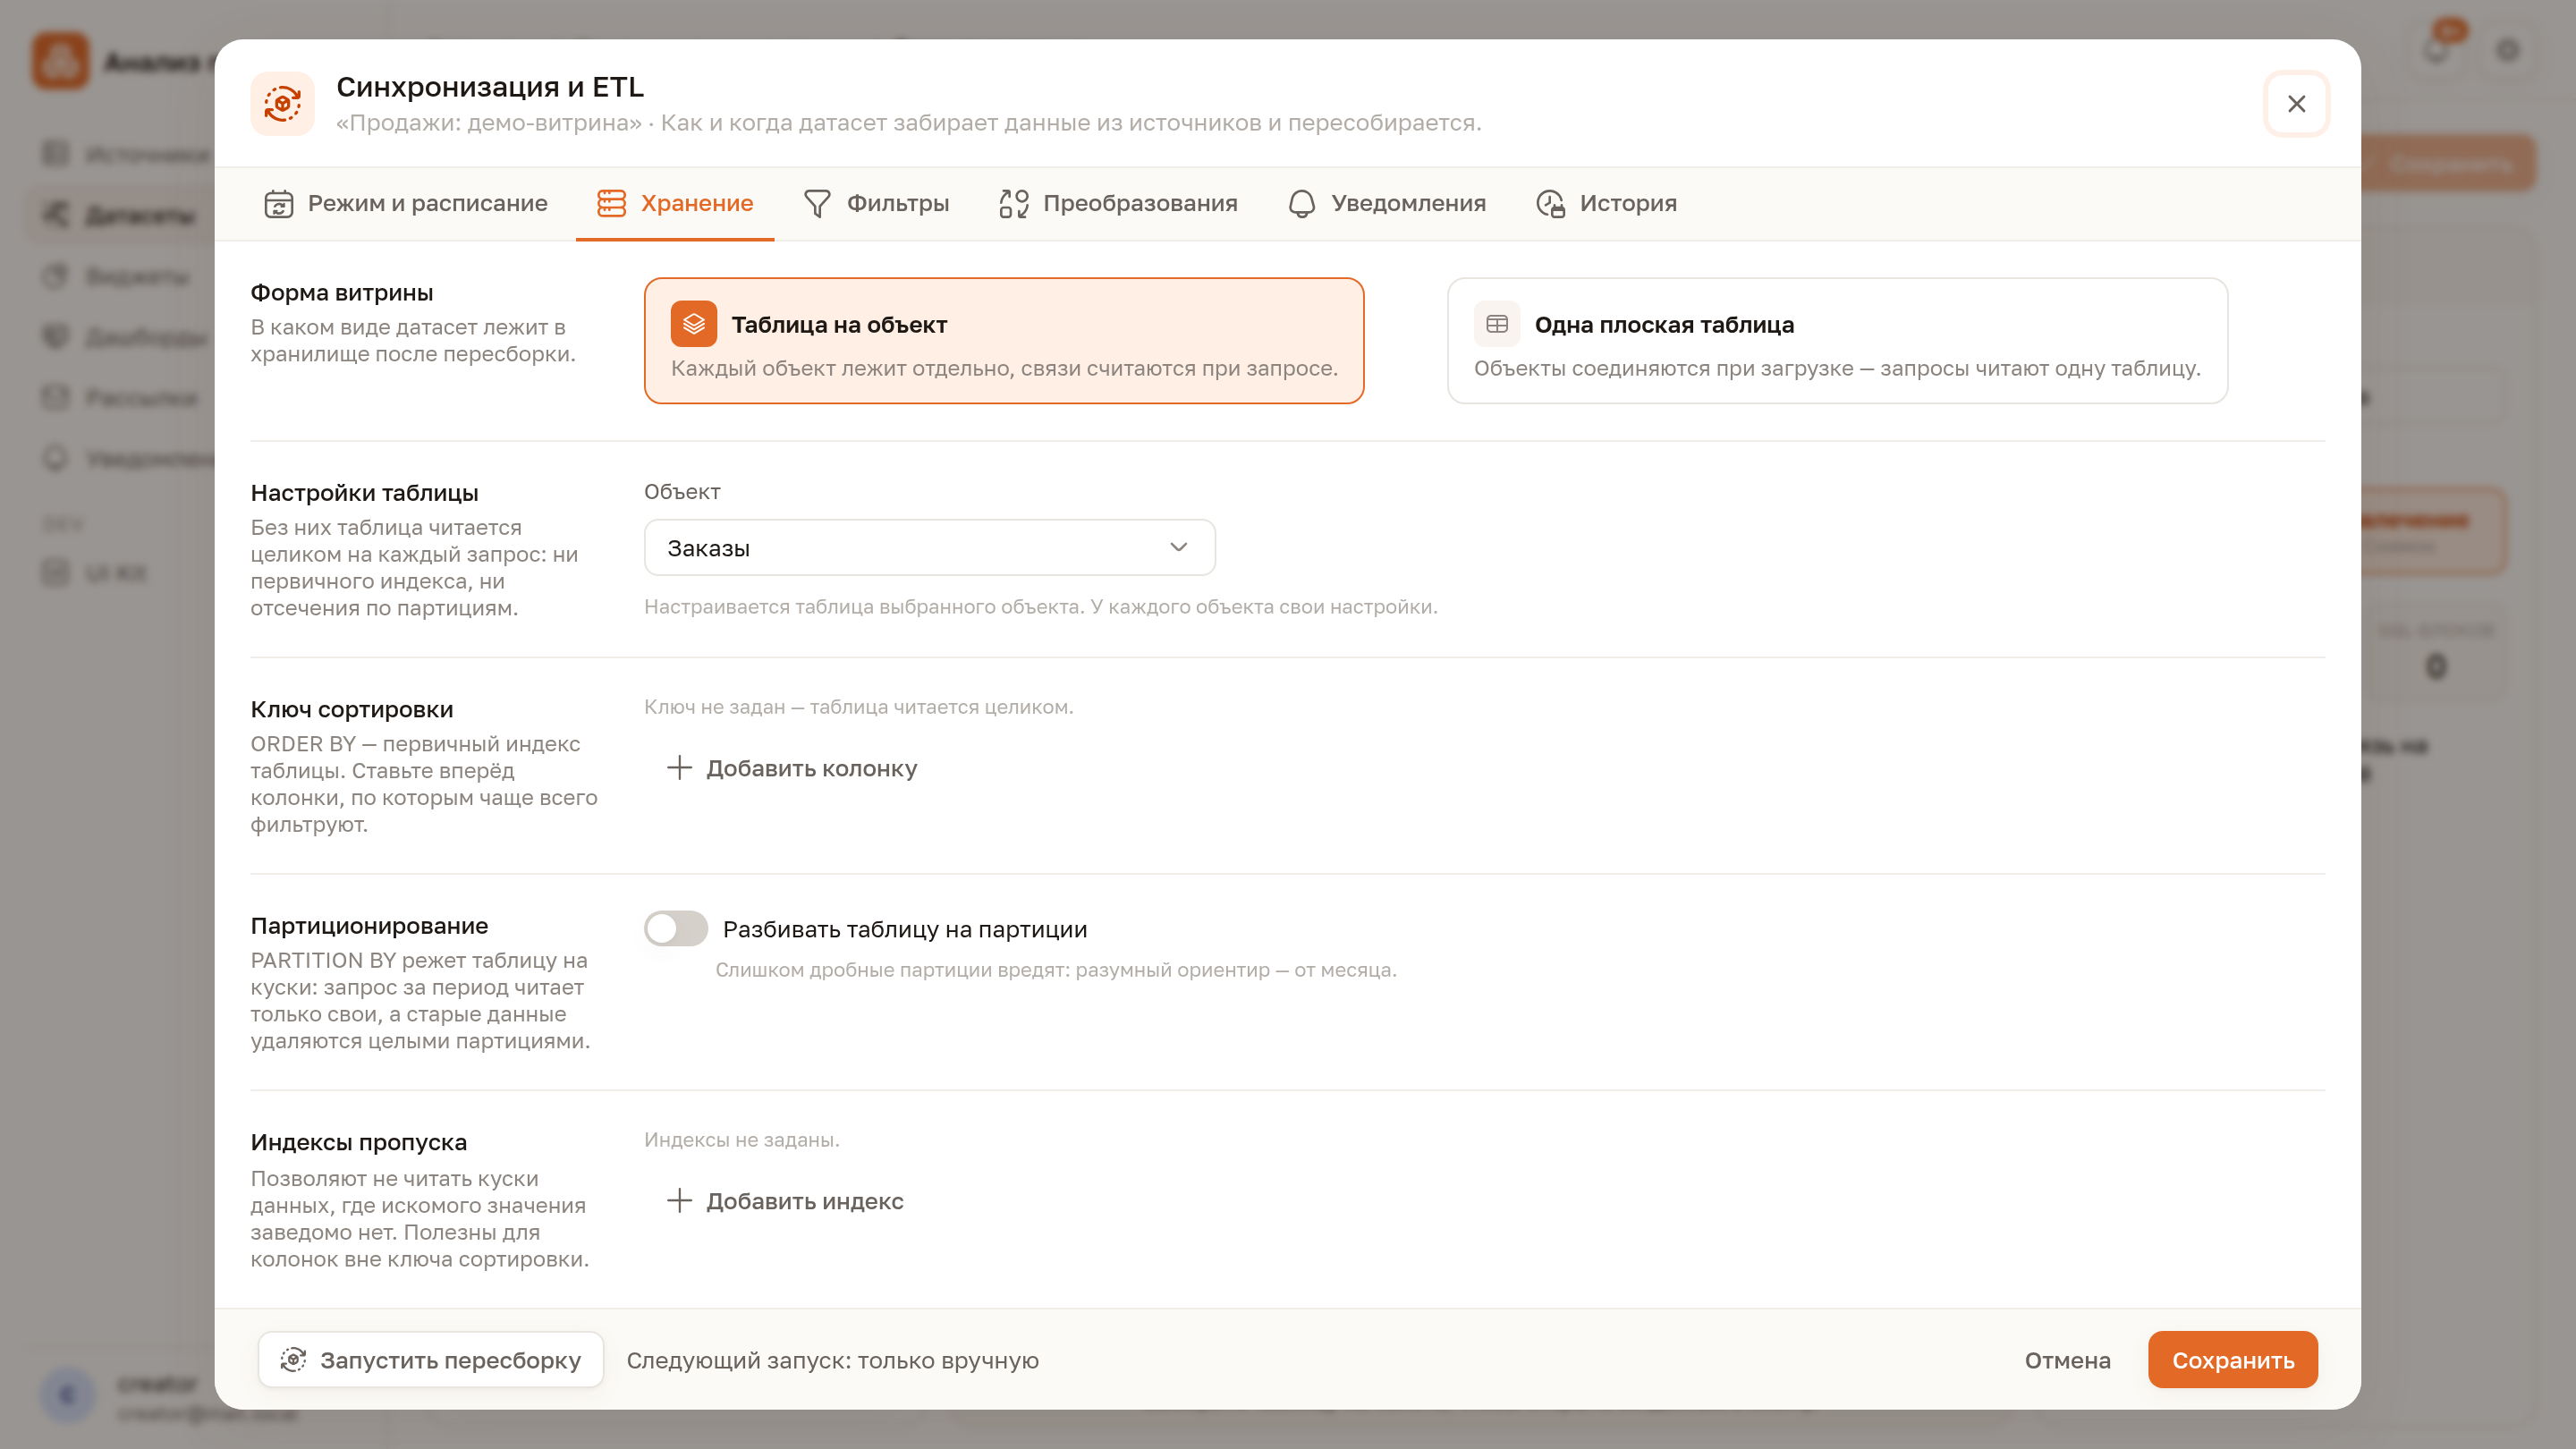Click the table icon in Одна плоская таблица
This screenshot has width=2576, height=1449.
[x=1496, y=324]
